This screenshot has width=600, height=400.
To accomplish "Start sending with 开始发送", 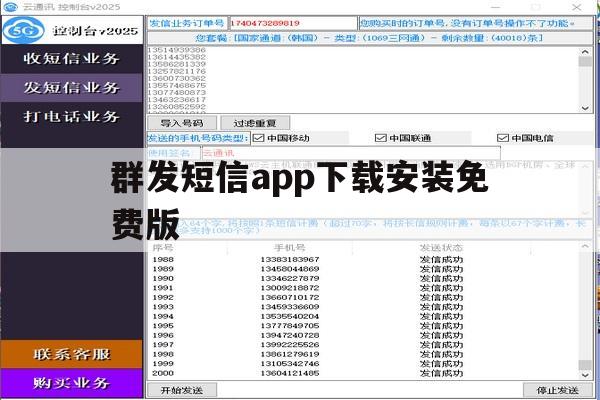I will [182, 390].
